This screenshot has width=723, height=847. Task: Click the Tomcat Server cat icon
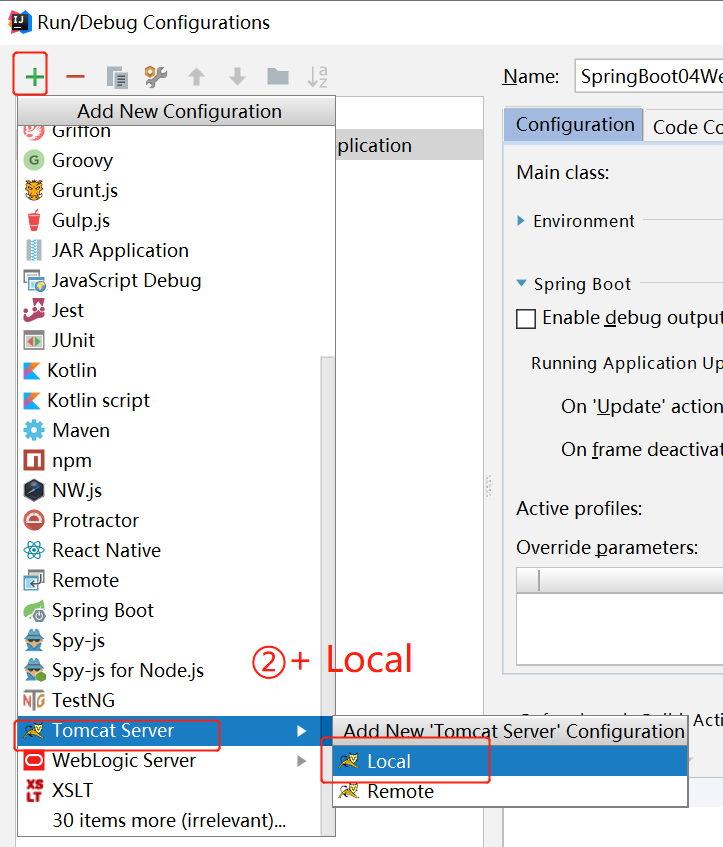click(x=34, y=731)
